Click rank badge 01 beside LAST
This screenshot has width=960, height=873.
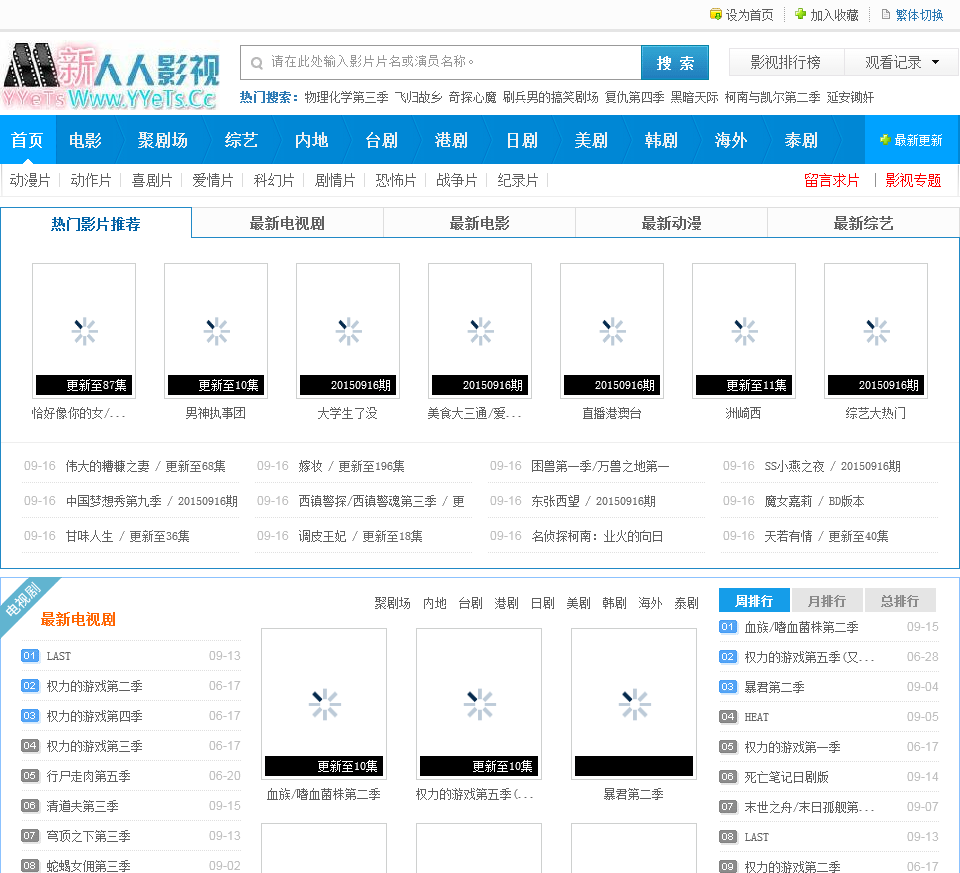click(x=30, y=656)
